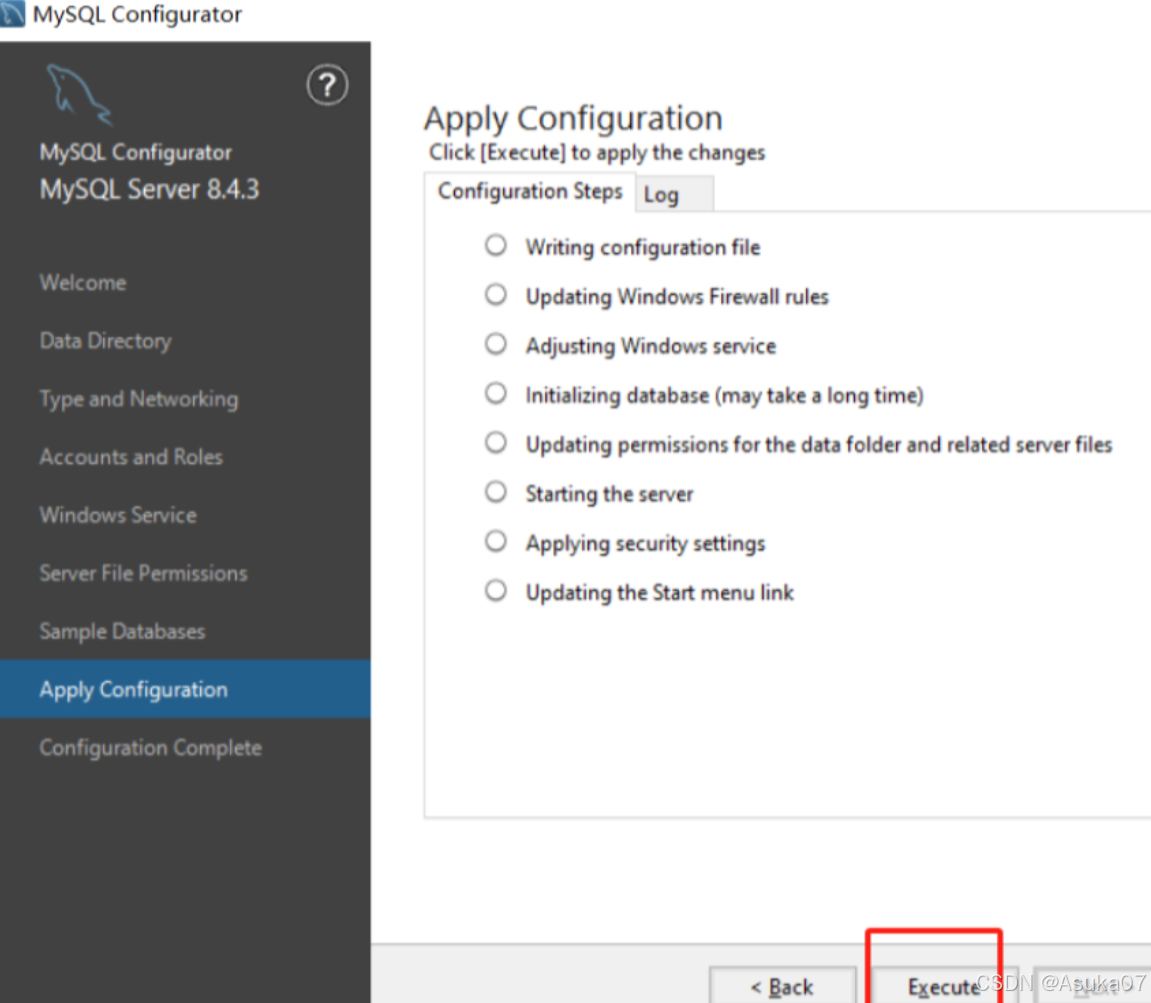1151x1003 pixels.
Task: Select the Updating Windows Firewall rules circle
Action: (495, 294)
